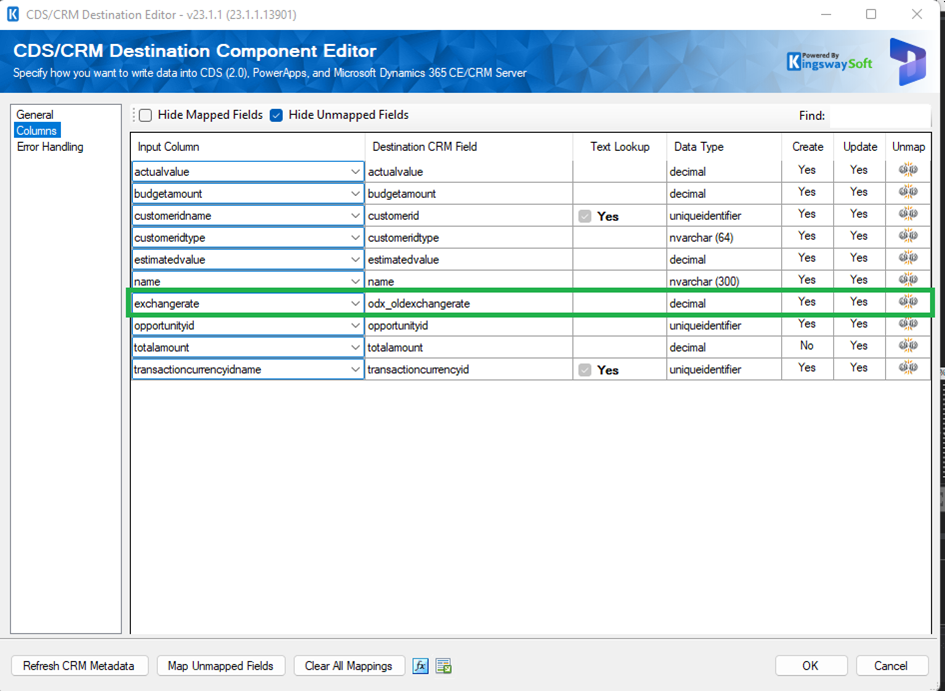Unmap the name field row

coord(908,280)
